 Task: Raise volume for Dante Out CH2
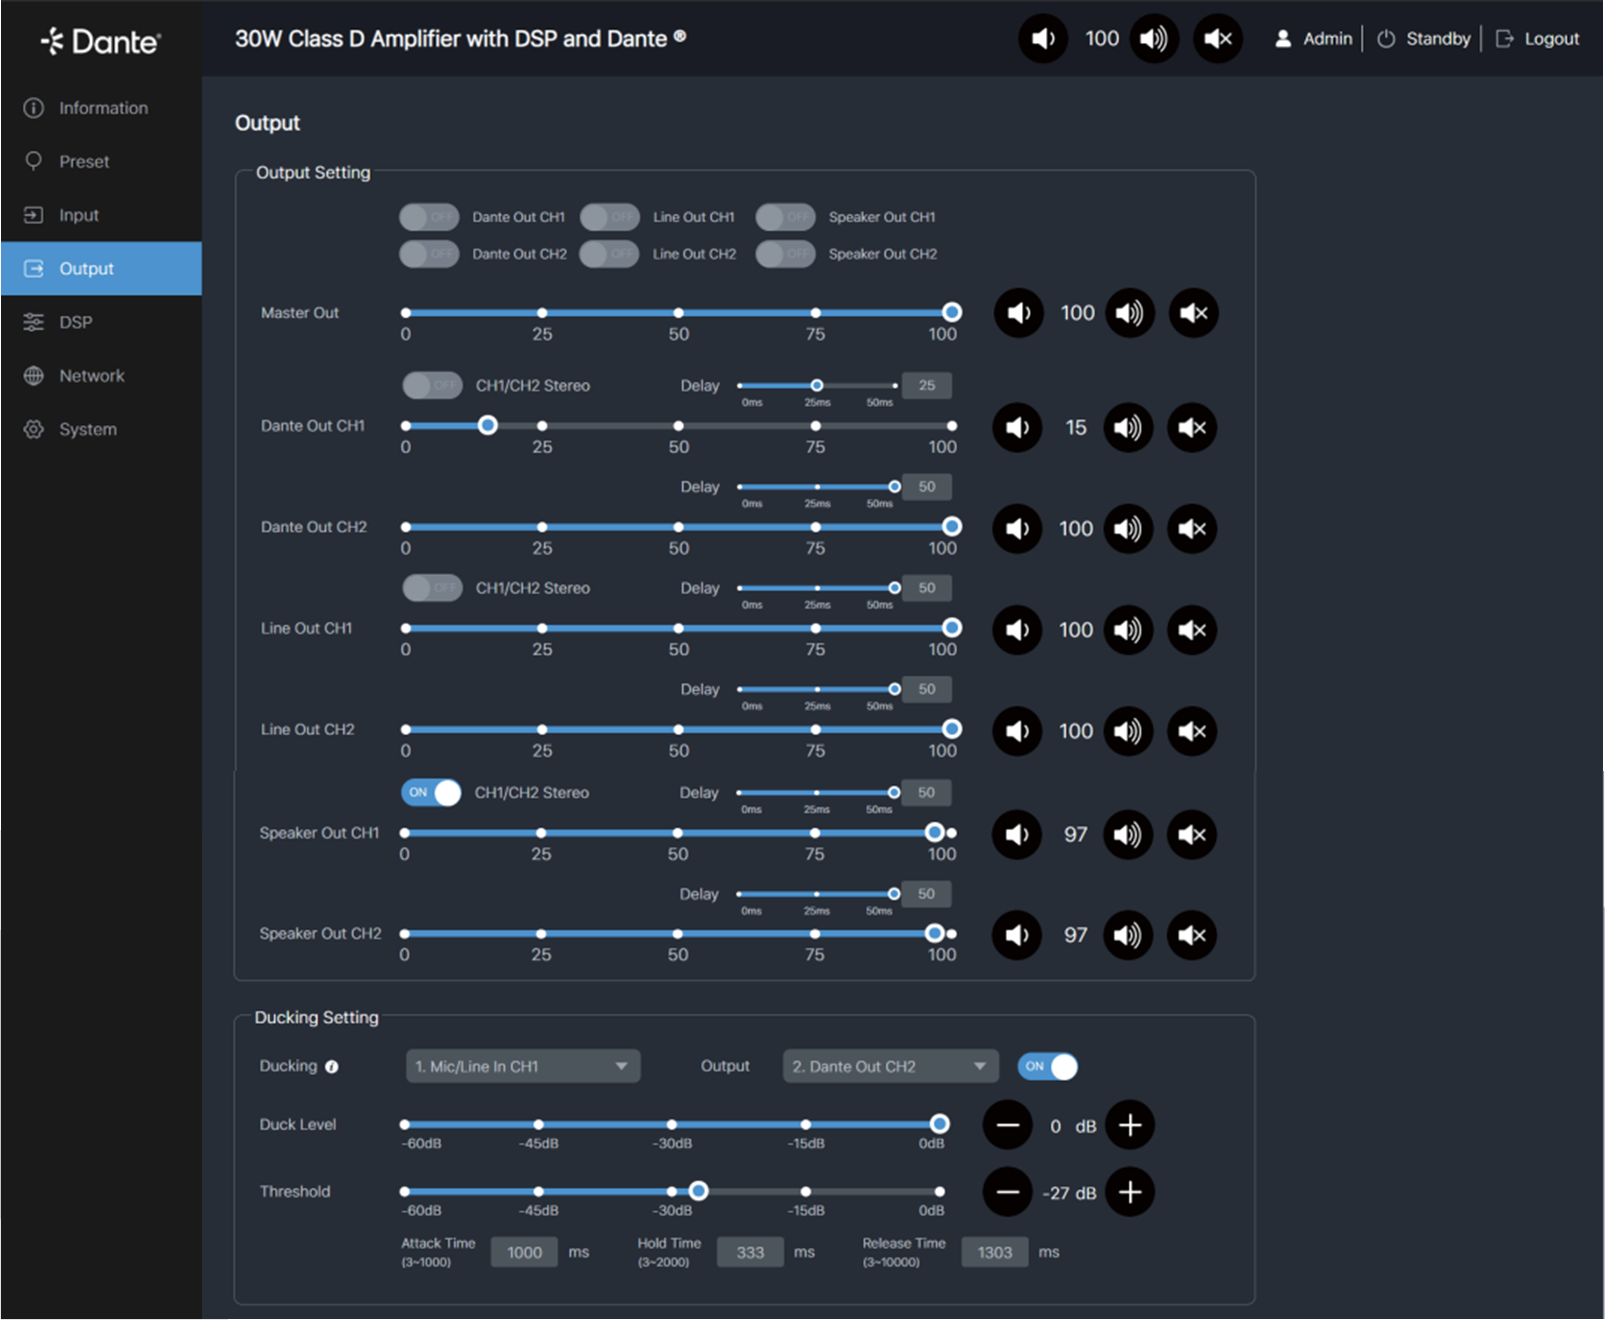tap(1128, 529)
